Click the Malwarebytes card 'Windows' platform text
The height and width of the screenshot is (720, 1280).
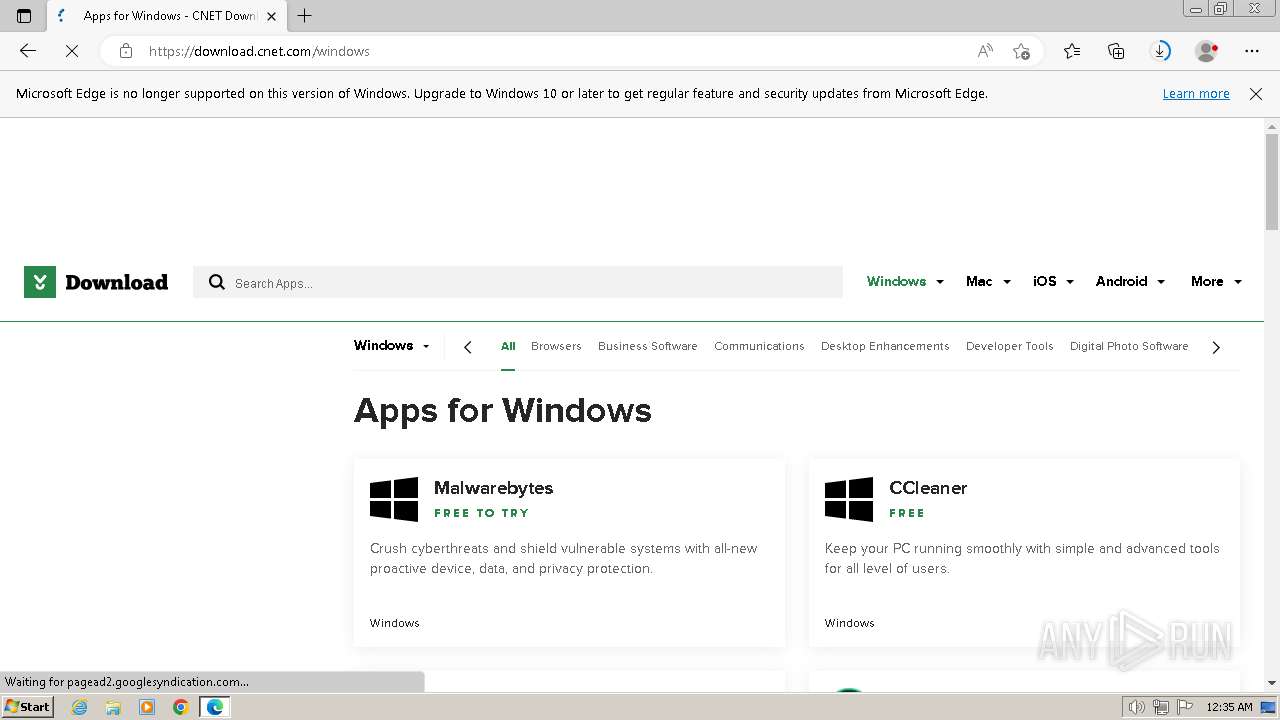tap(395, 623)
